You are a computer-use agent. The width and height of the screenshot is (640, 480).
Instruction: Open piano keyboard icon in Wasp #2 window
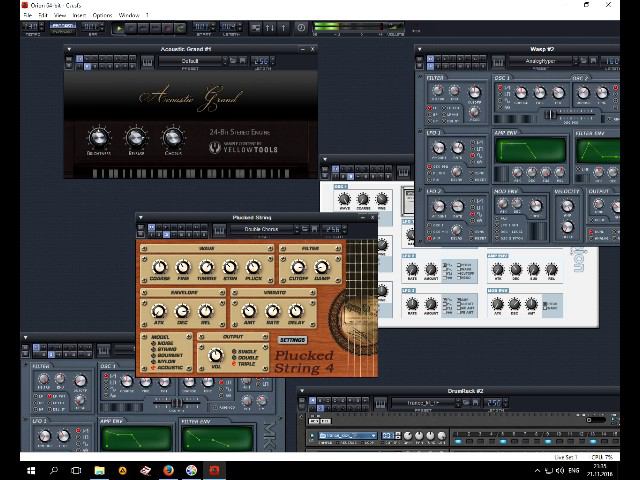pyautogui.click(x=498, y=62)
